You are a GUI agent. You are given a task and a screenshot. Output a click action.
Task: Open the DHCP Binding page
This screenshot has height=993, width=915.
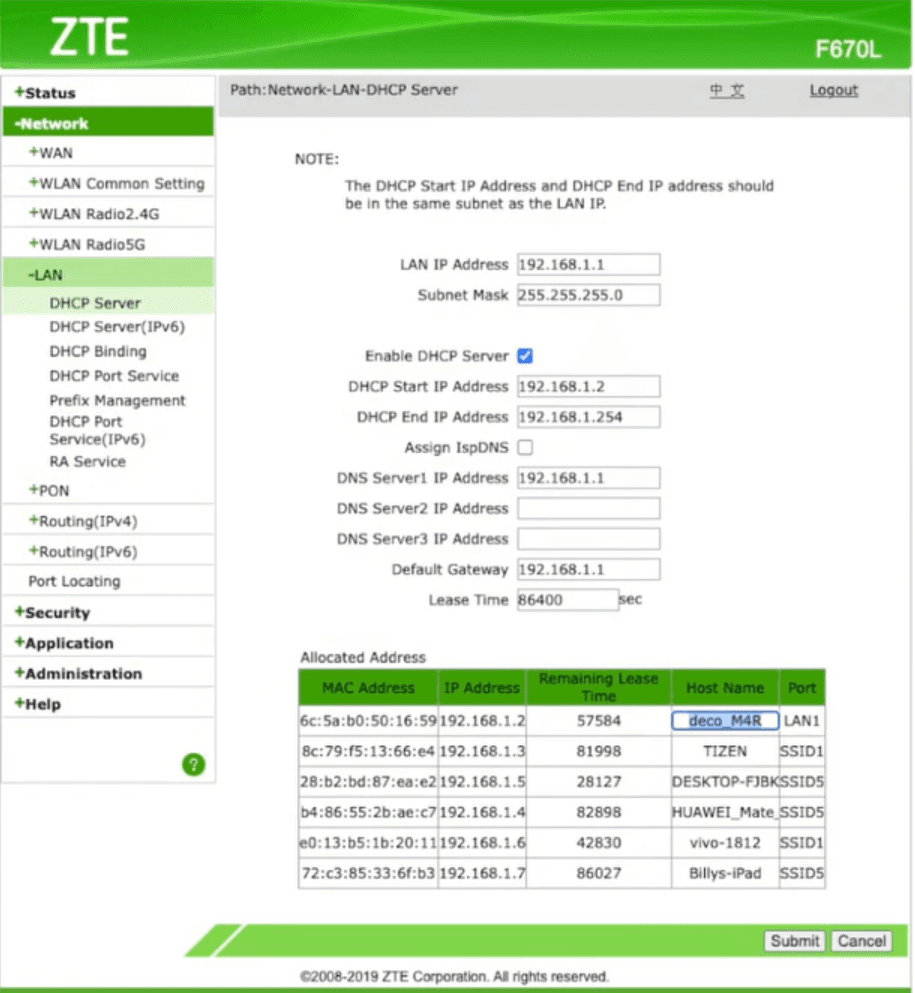(x=98, y=351)
